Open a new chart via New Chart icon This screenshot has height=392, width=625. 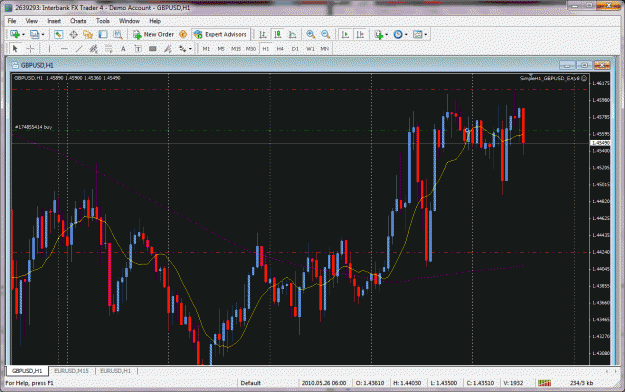pyautogui.click(x=15, y=35)
